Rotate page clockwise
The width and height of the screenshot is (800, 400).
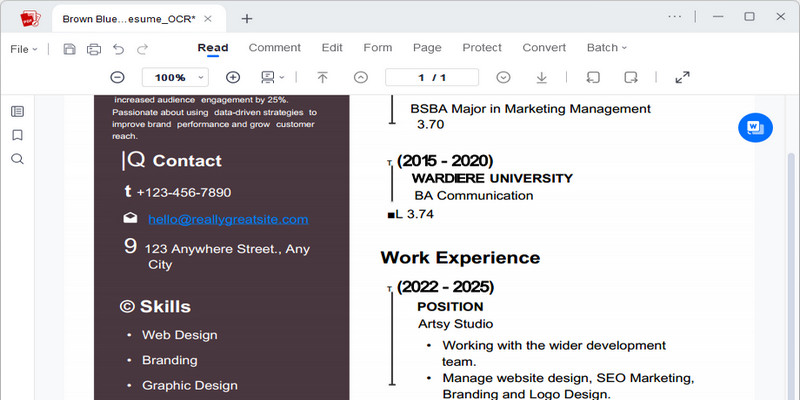(x=631, y=78)
